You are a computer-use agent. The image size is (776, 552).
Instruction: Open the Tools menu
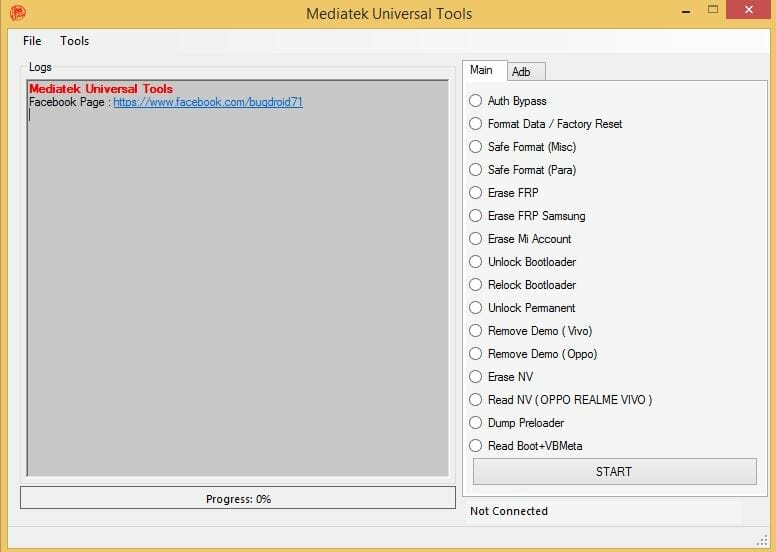74,41
